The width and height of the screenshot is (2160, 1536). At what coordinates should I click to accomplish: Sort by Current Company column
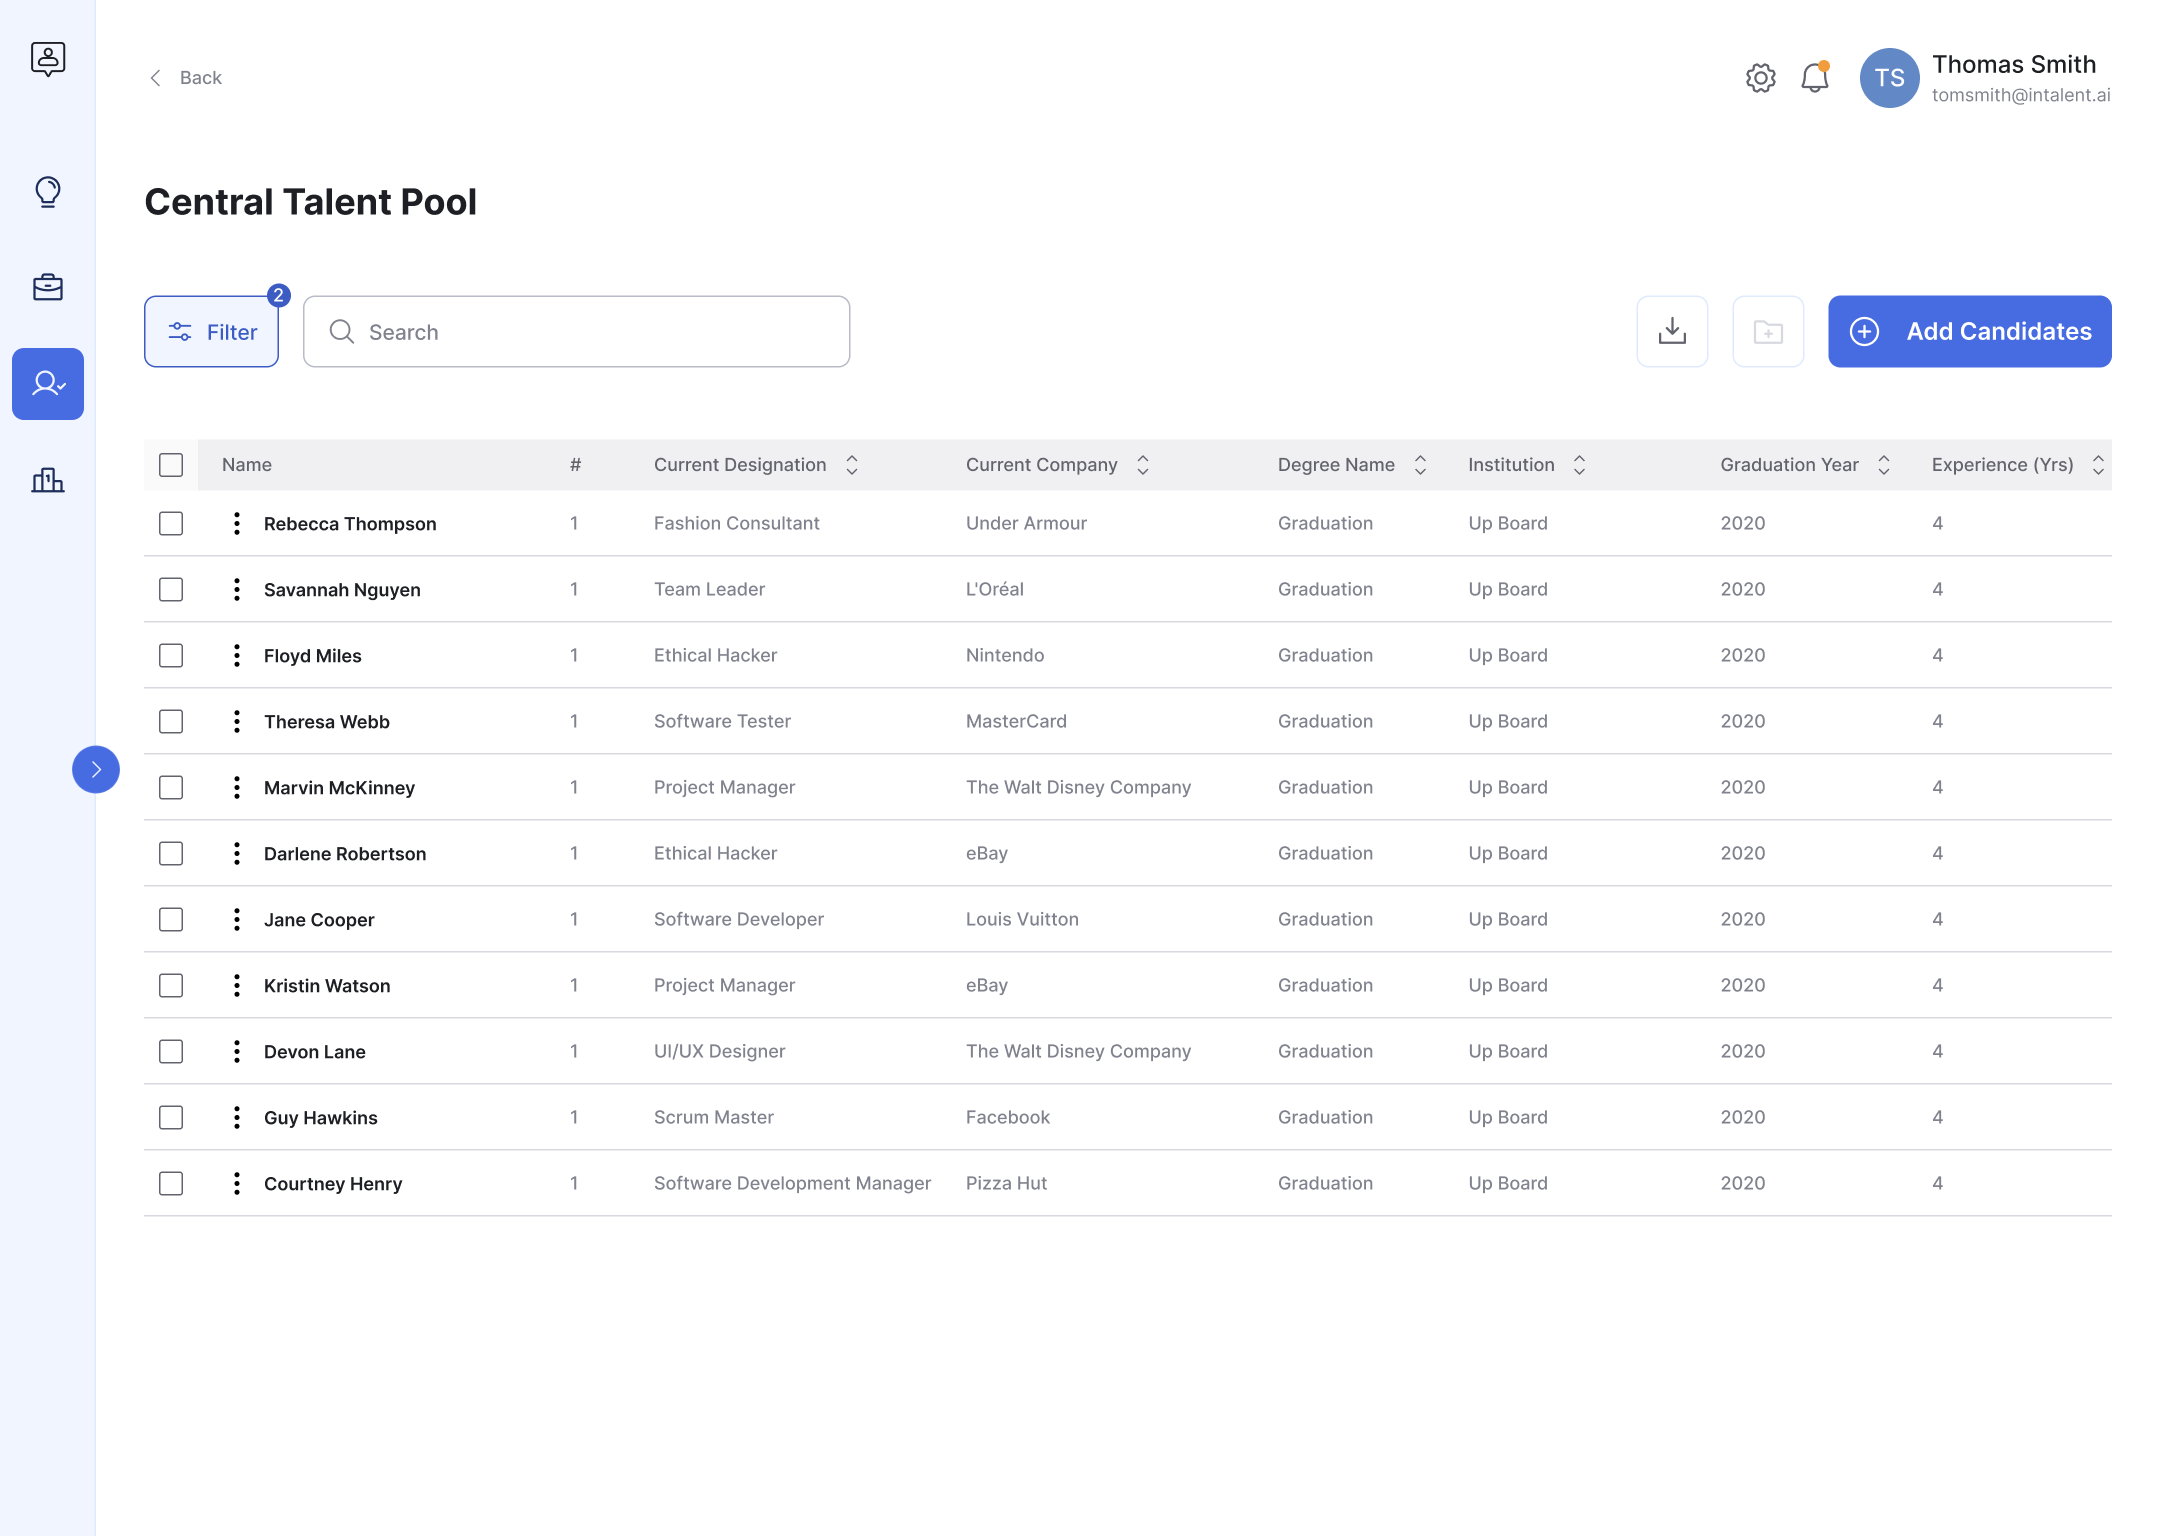1143,465
